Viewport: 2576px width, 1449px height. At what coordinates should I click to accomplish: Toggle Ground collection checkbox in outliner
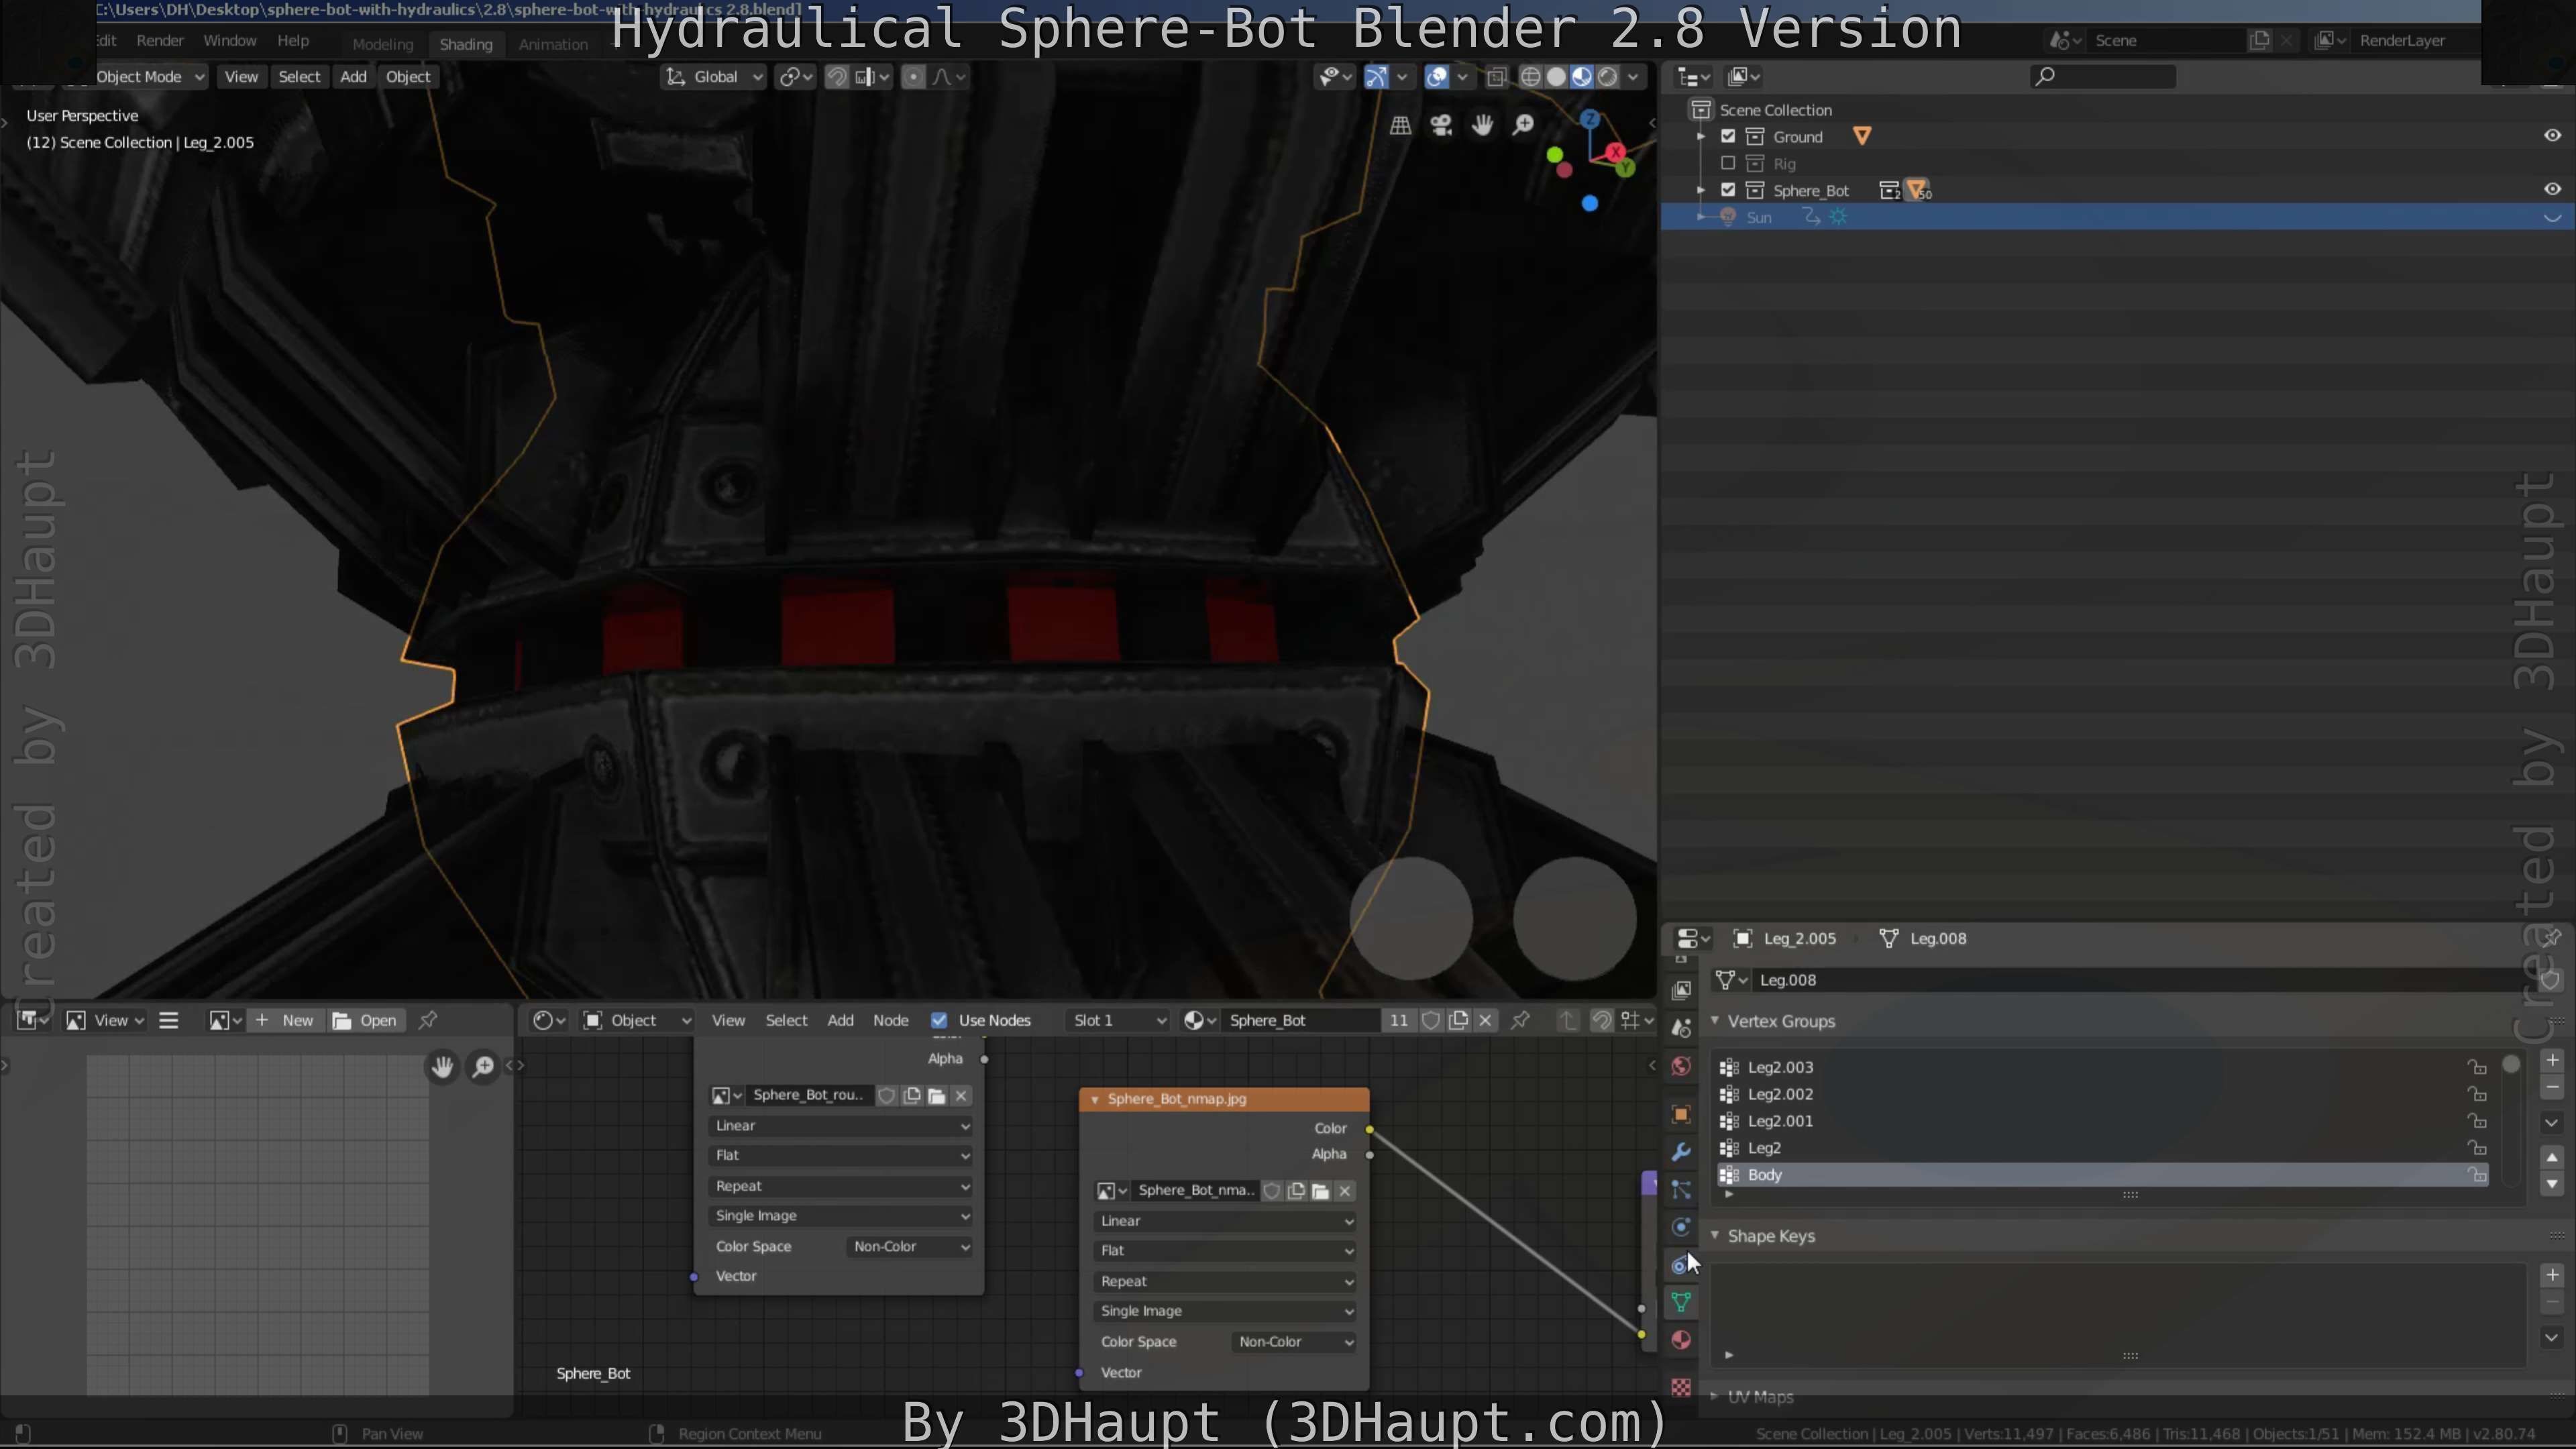coord(1728,136)
